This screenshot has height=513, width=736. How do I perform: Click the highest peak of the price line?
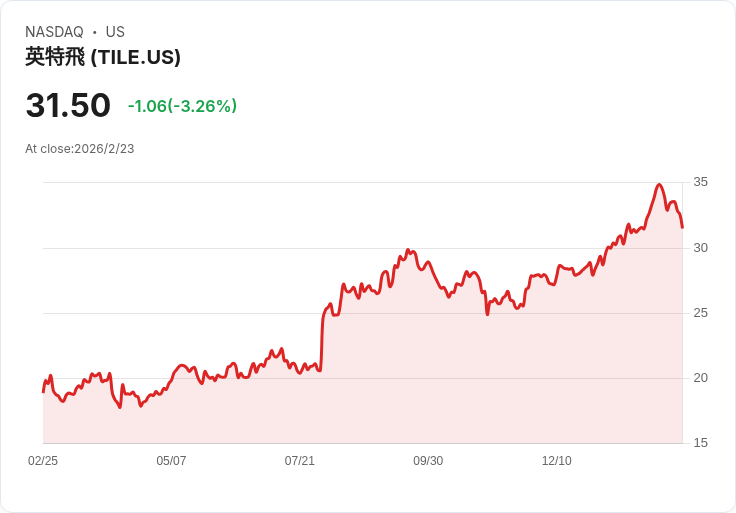[x=659, y=185]
